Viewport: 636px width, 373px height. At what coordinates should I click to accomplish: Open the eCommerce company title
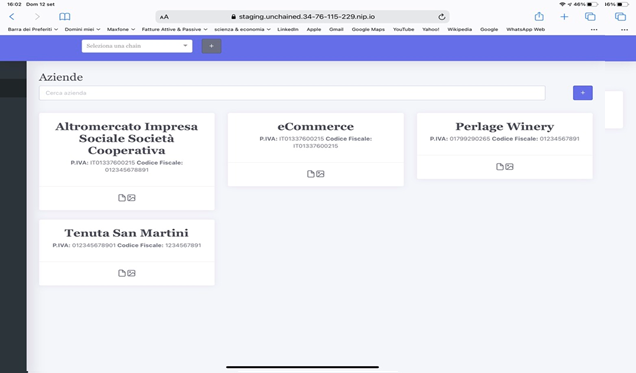(316, 126)
